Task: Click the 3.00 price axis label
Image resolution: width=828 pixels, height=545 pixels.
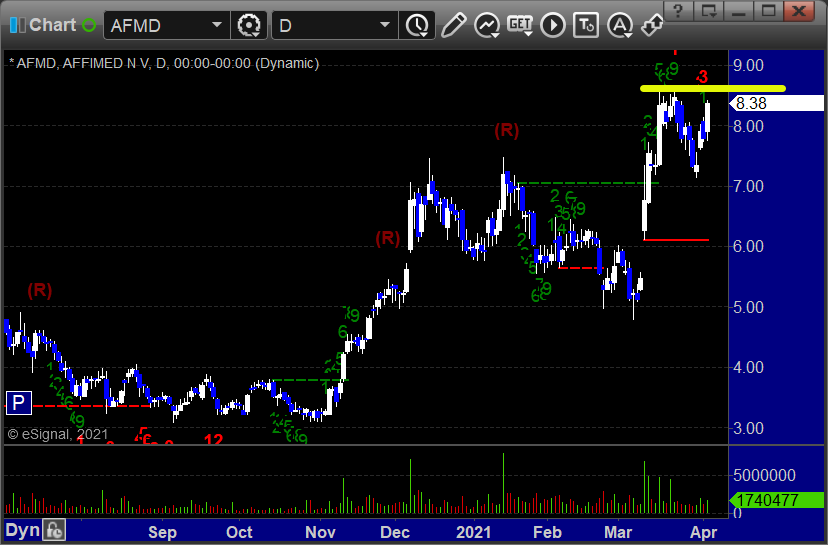Action: [x=748, y=428]
